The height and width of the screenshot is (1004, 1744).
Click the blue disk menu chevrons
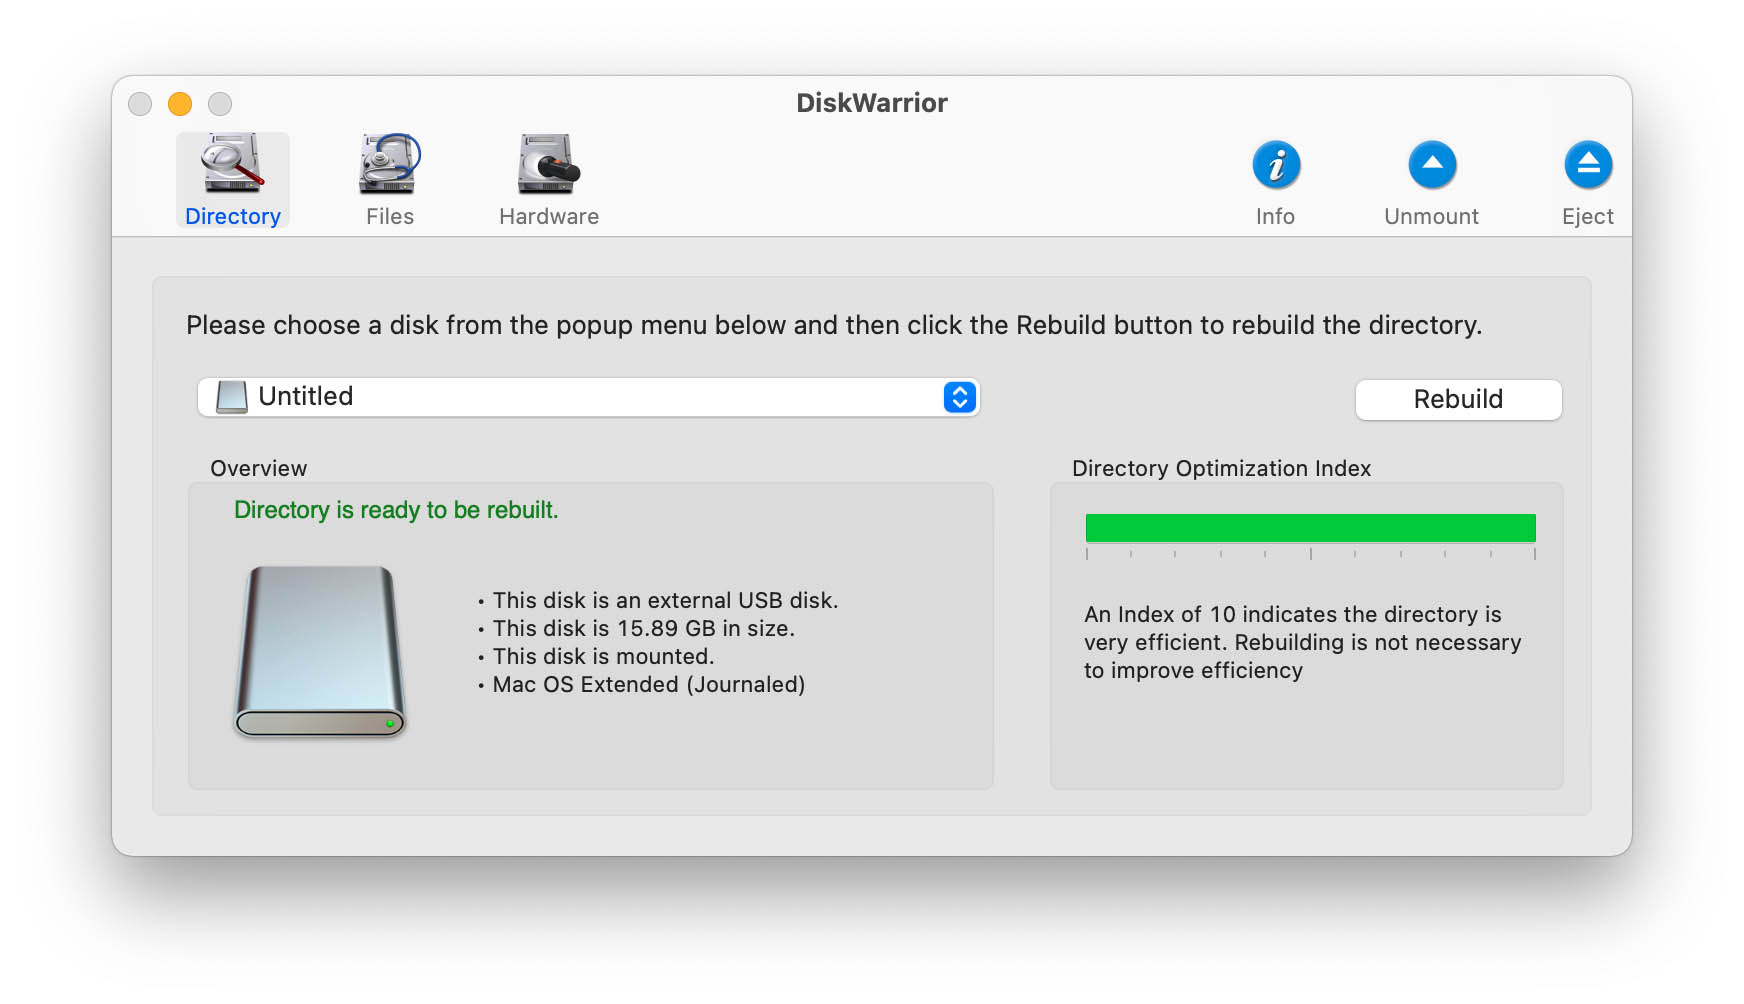pos(960,397)
